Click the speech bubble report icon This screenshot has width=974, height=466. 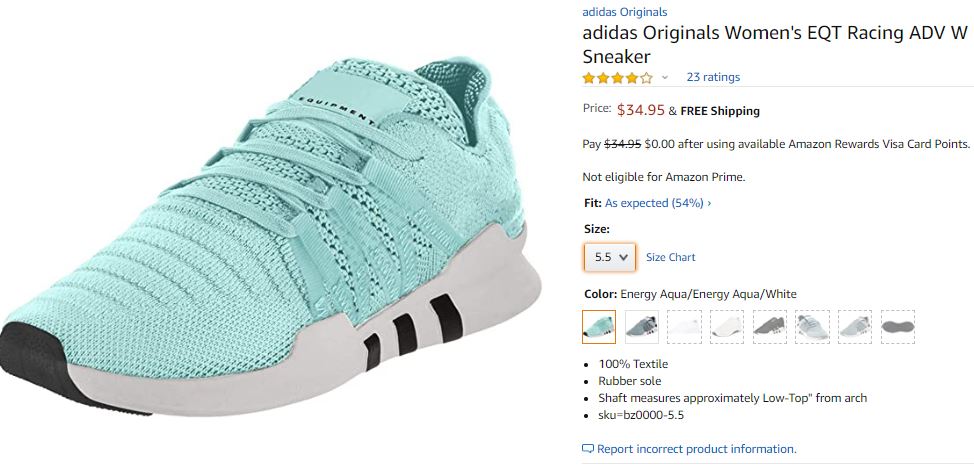(x=588, y=449)
